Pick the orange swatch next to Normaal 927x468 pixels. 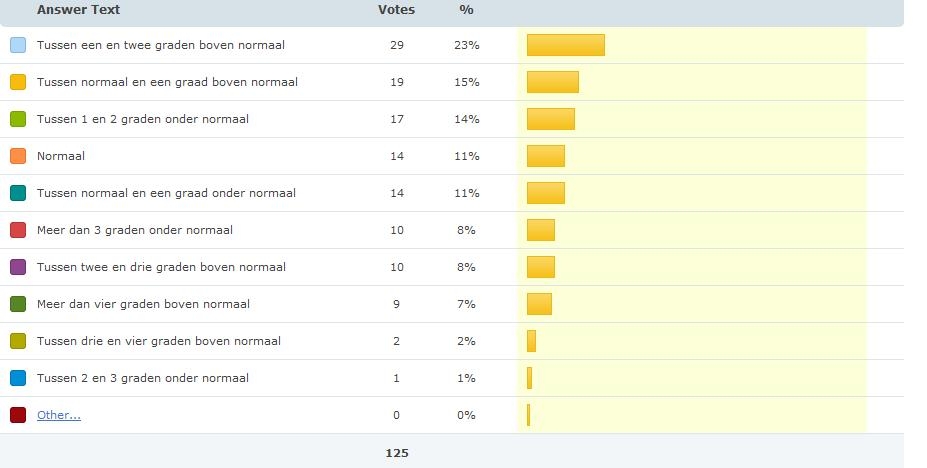pos(18,156)
